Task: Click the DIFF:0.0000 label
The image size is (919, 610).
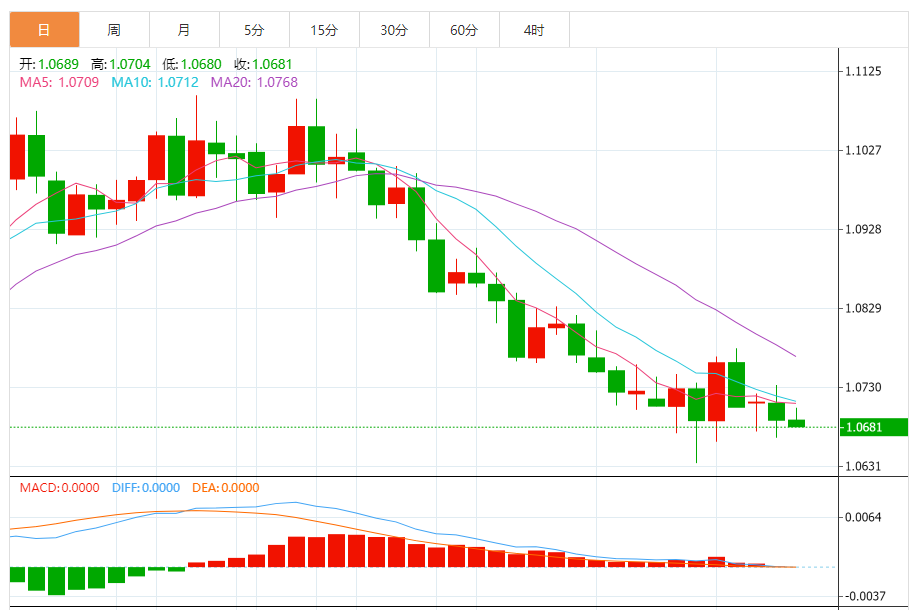Action: click(x=145, y=488)
